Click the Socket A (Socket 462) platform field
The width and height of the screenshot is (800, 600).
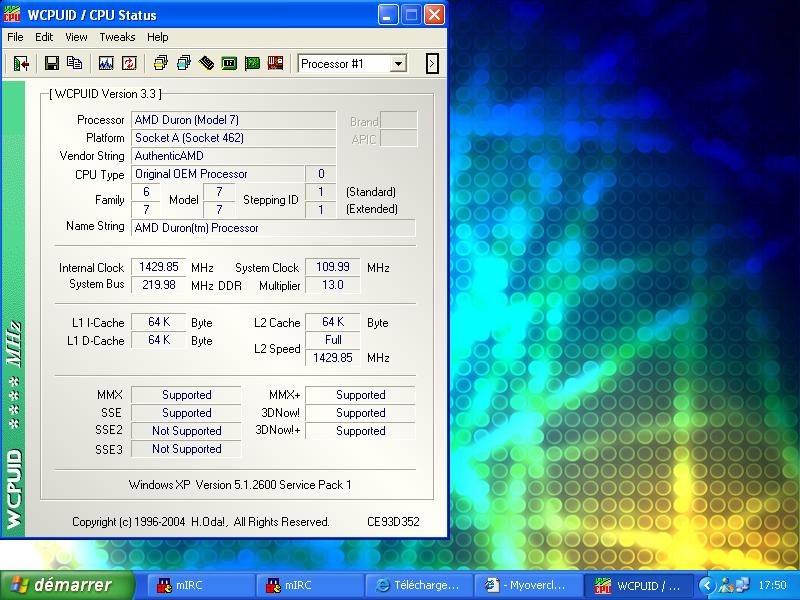tap(234, 138)
